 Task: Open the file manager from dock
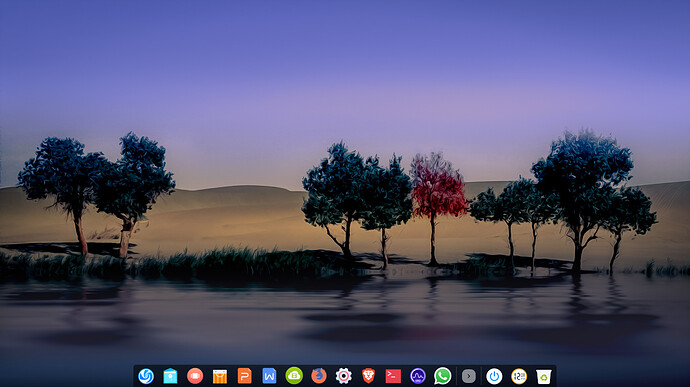click(170, 376)
